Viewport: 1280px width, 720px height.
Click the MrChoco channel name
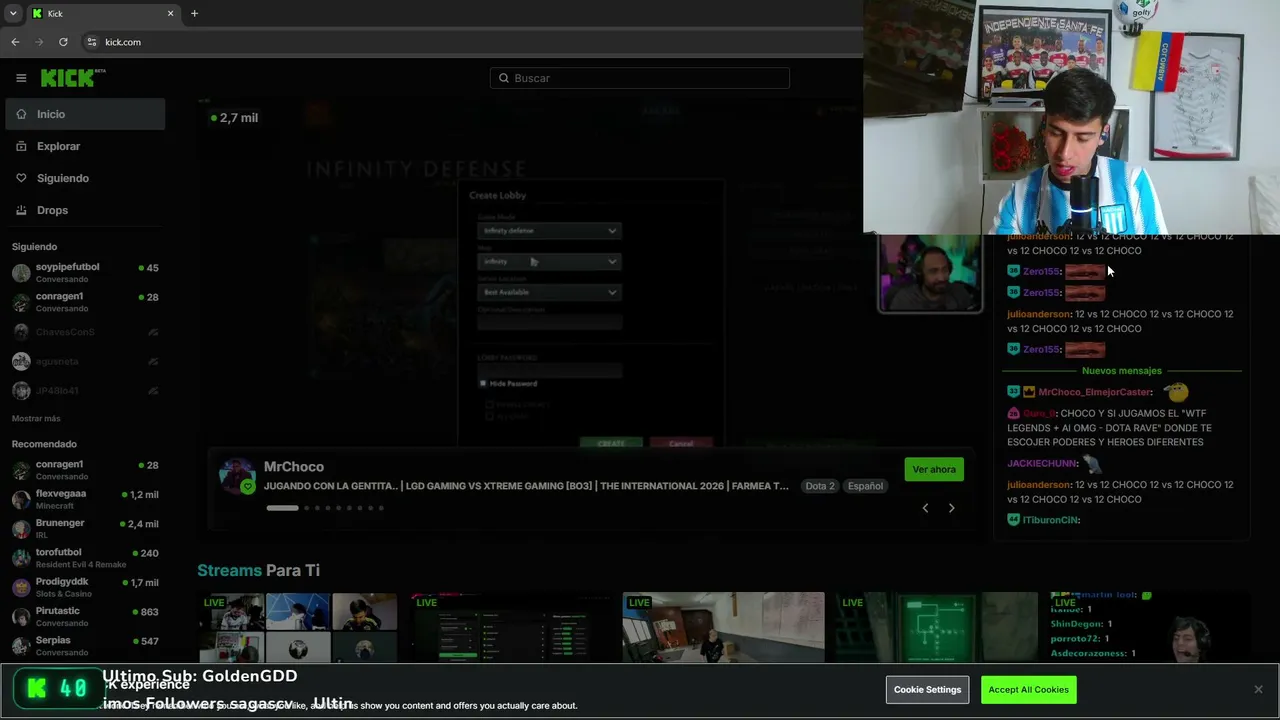coord(294,467)
